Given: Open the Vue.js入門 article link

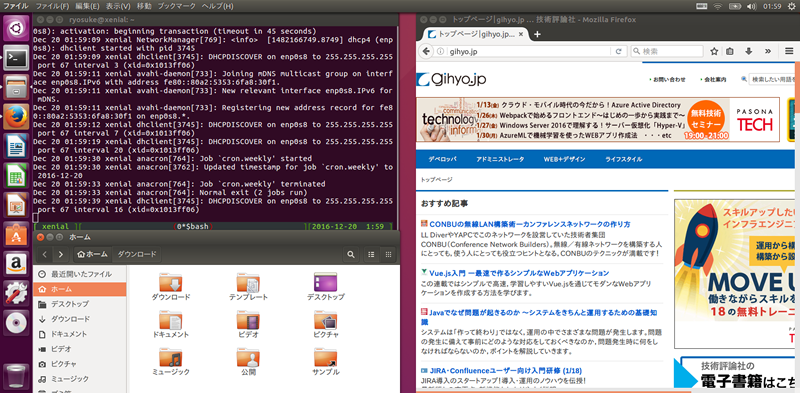Looking at the screenshot, I should click(x=519, y=273).
